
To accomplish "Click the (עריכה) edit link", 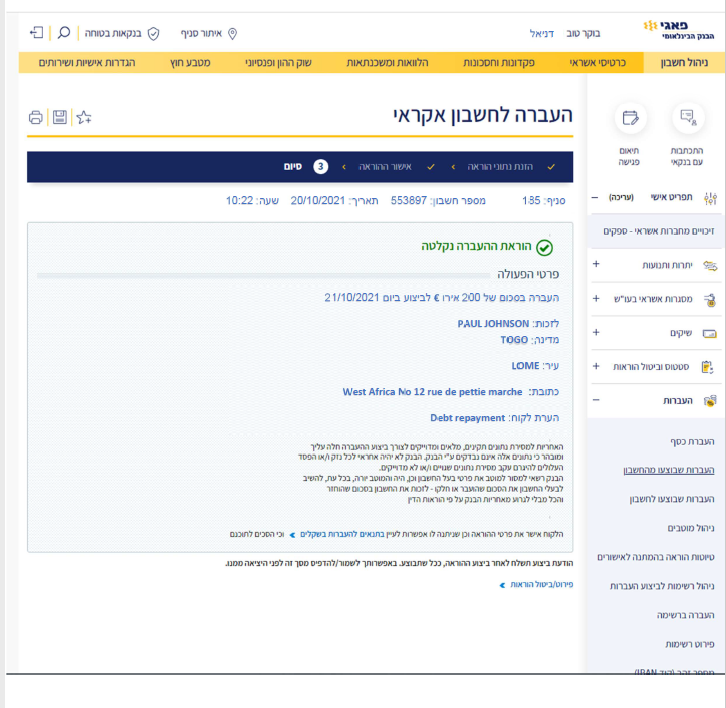I will click(621, 197).
